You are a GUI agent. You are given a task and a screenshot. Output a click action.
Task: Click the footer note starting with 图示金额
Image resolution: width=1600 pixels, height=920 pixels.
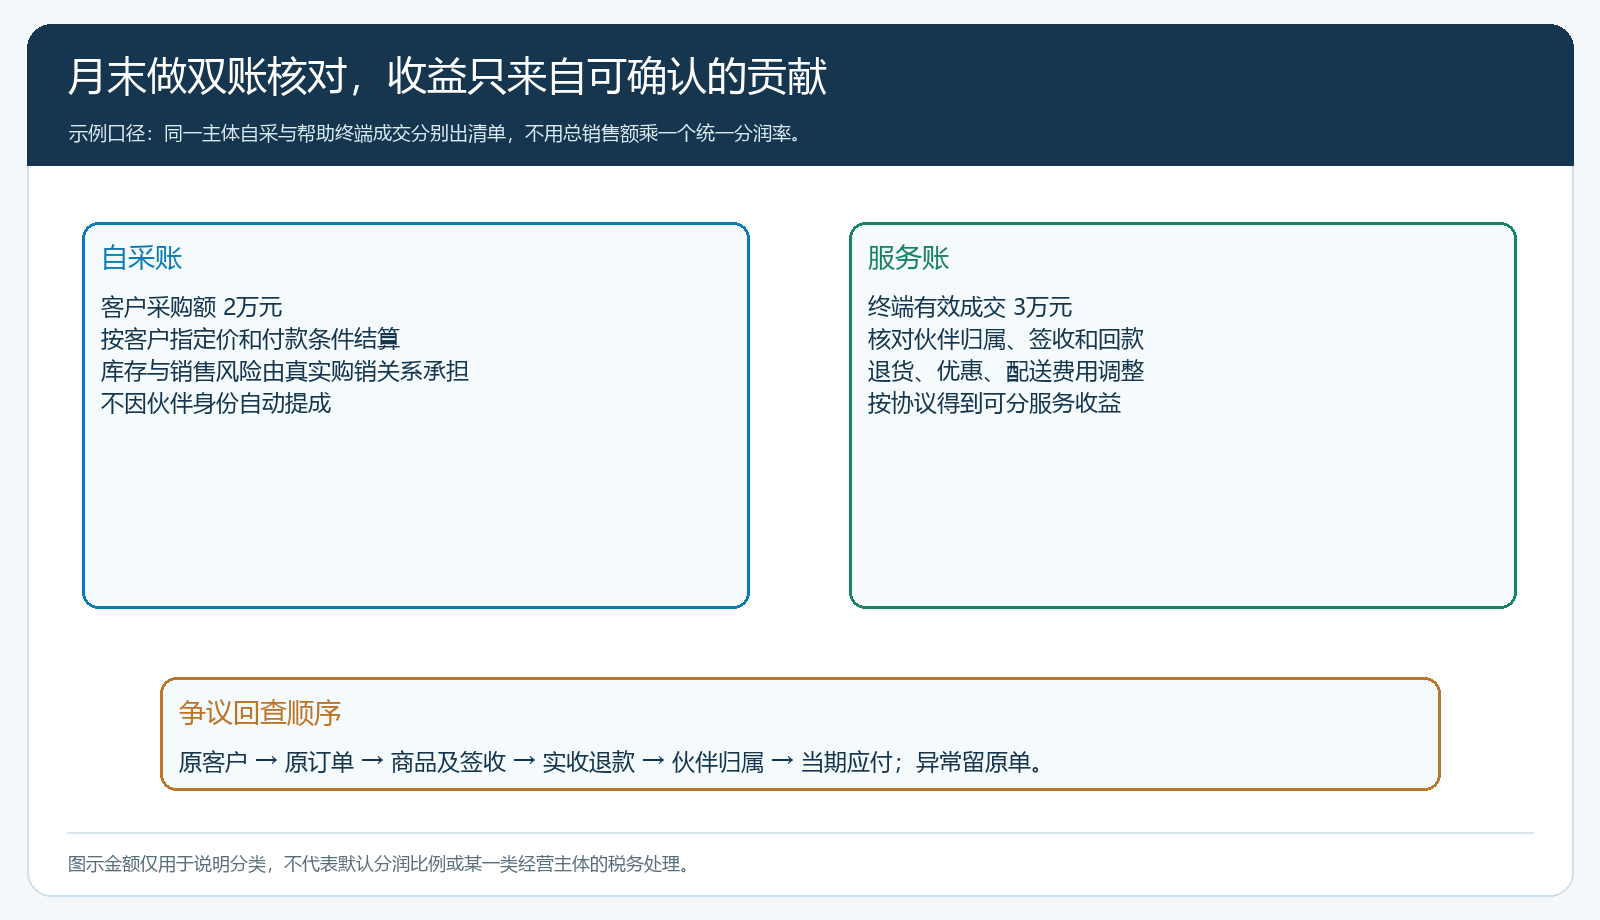click(380, 864)
